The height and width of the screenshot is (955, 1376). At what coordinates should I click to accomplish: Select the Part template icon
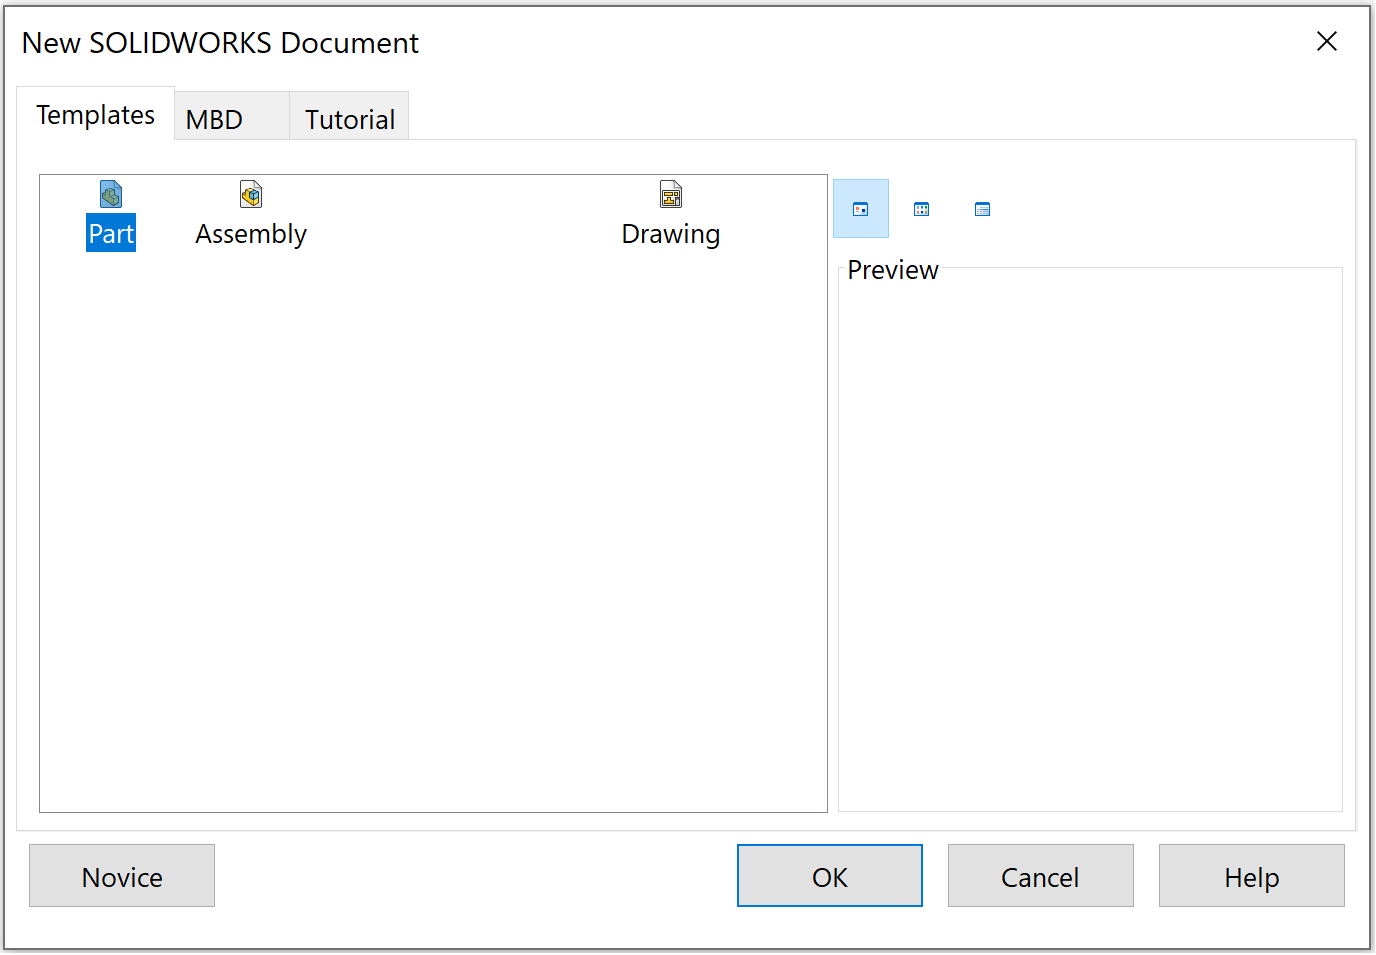click(x=111, y=194)
